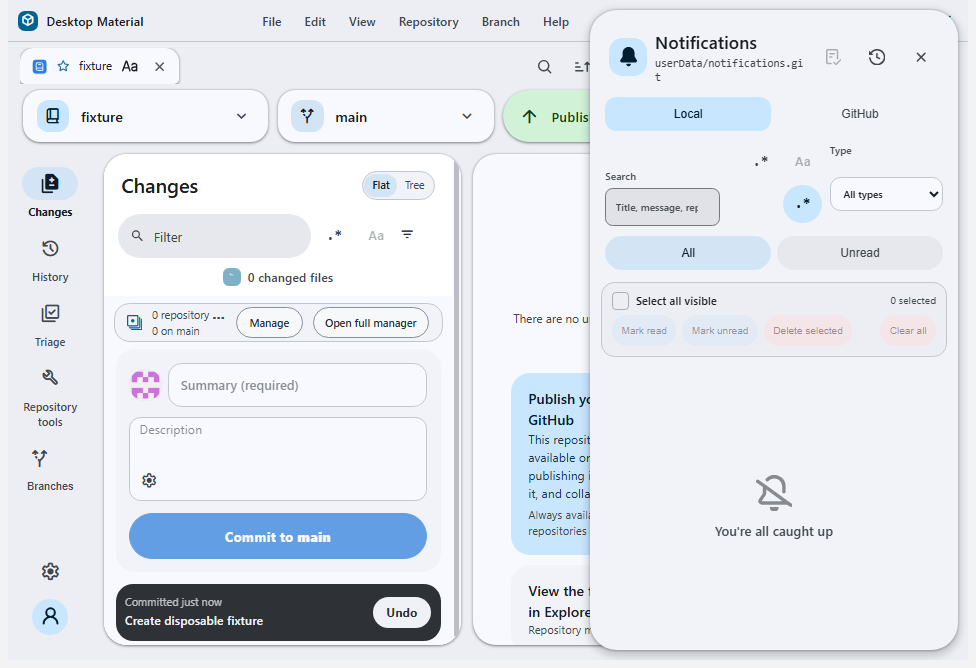The height and width of the screenshot is (668, 976).
Task: Open Repository tools in sidebar
Action: (x=50, y=398)
